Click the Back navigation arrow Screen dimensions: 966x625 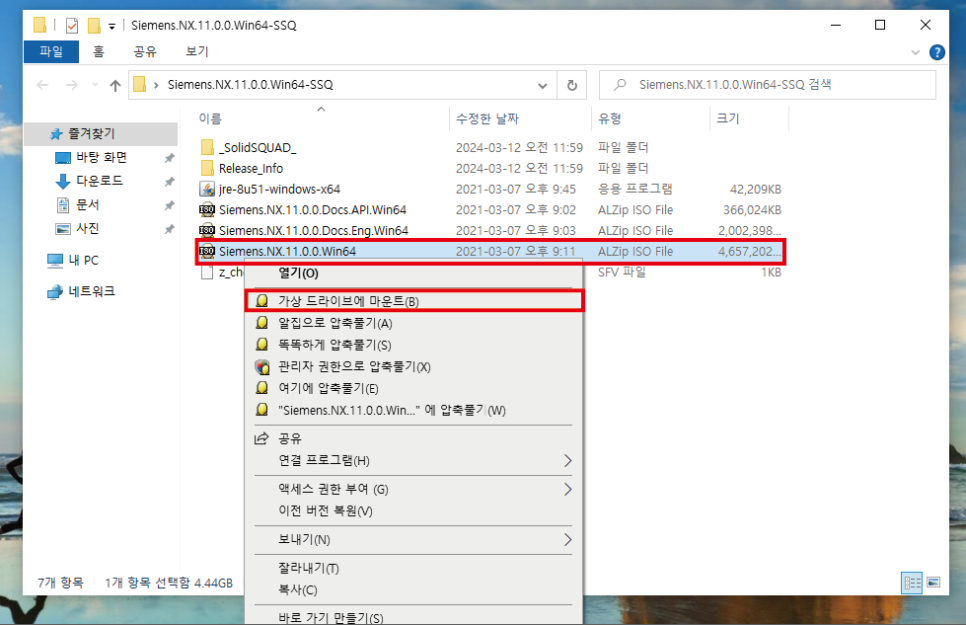[43, 85]
